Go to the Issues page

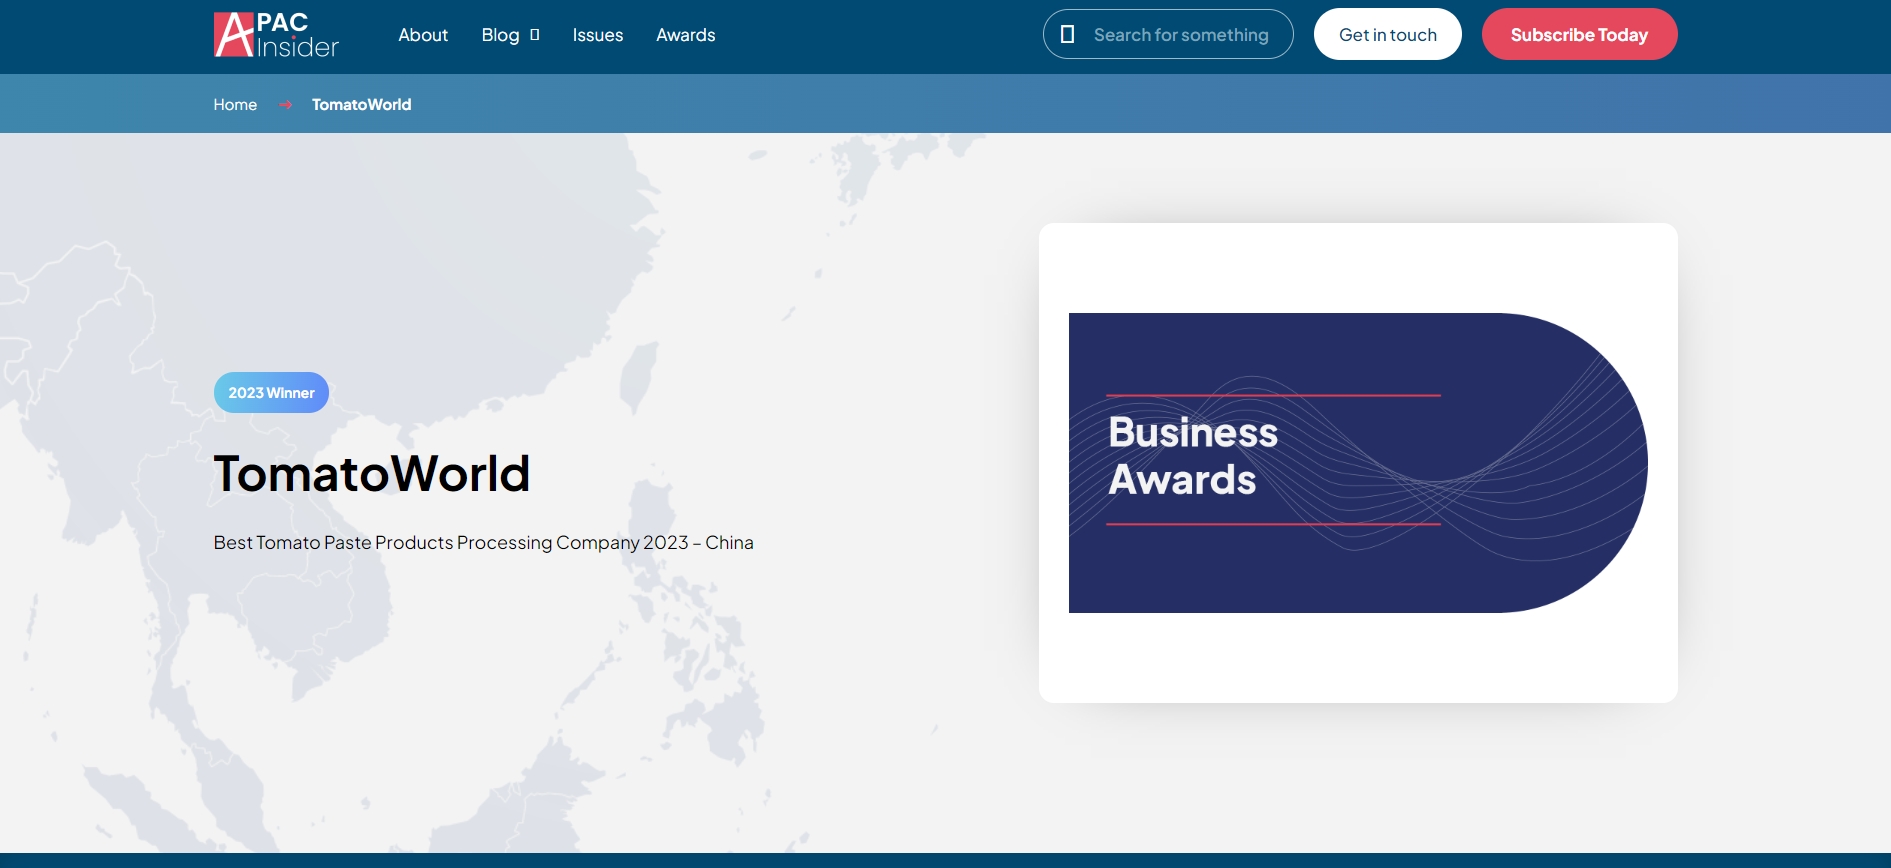click(x=598, y=35)
